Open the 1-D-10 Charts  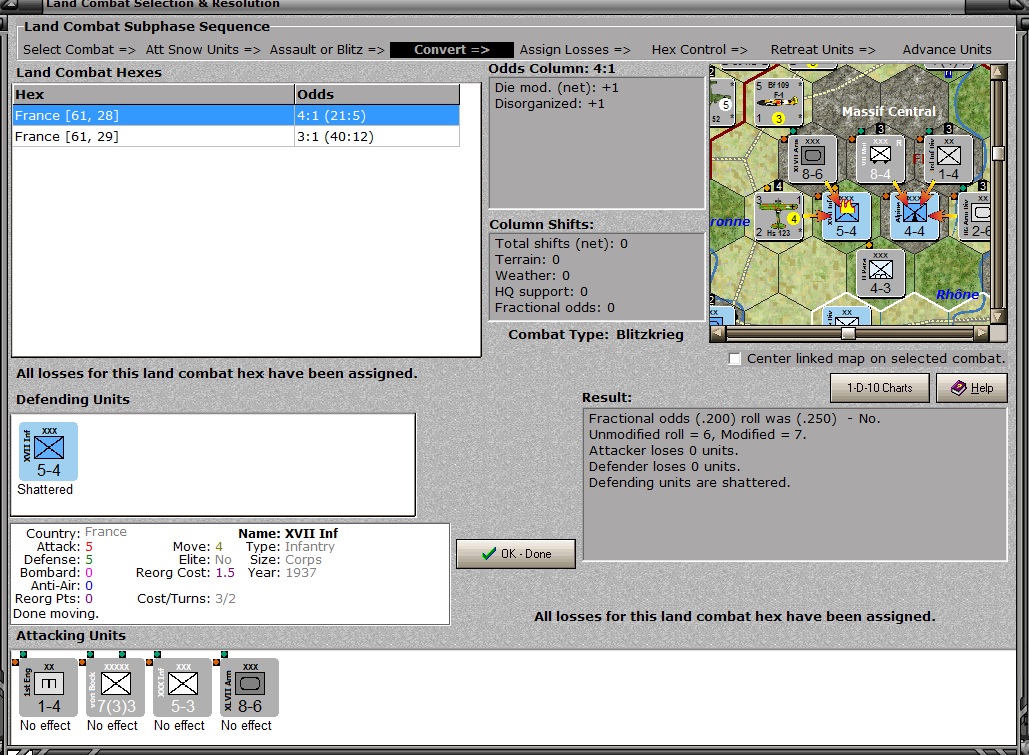879,388
